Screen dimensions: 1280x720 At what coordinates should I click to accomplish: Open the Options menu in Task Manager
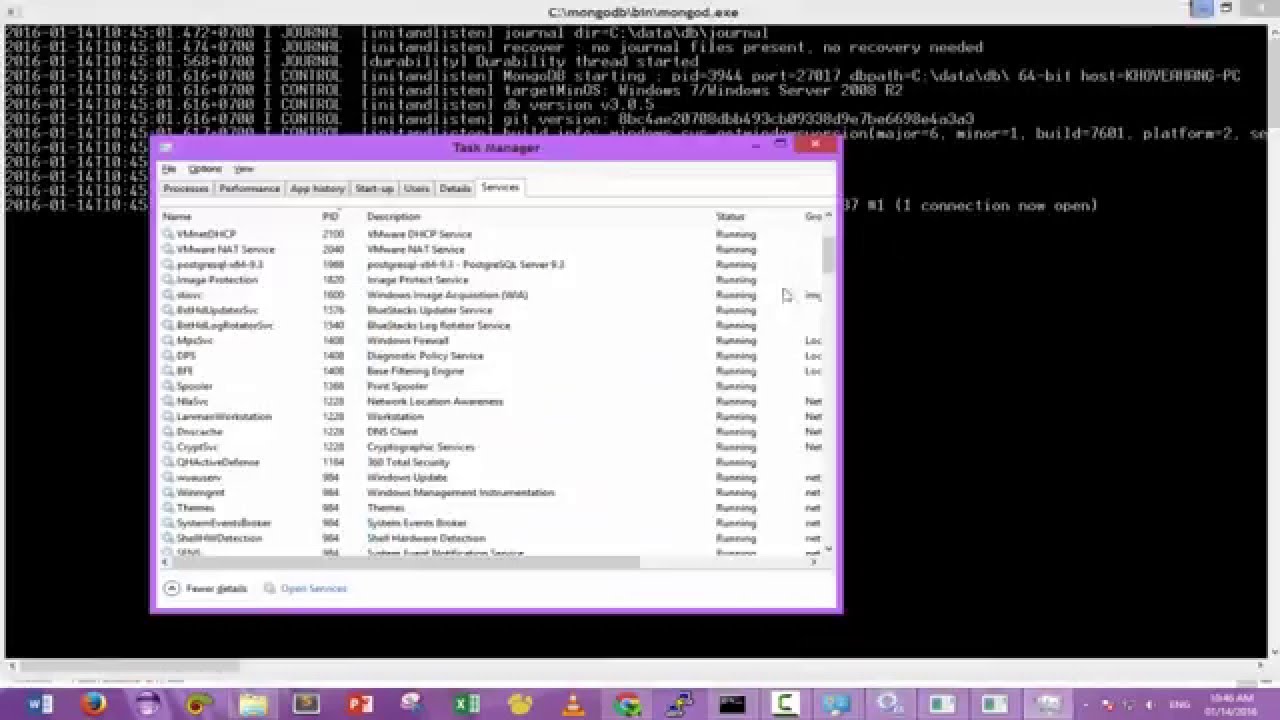click(x=205, y=169)
